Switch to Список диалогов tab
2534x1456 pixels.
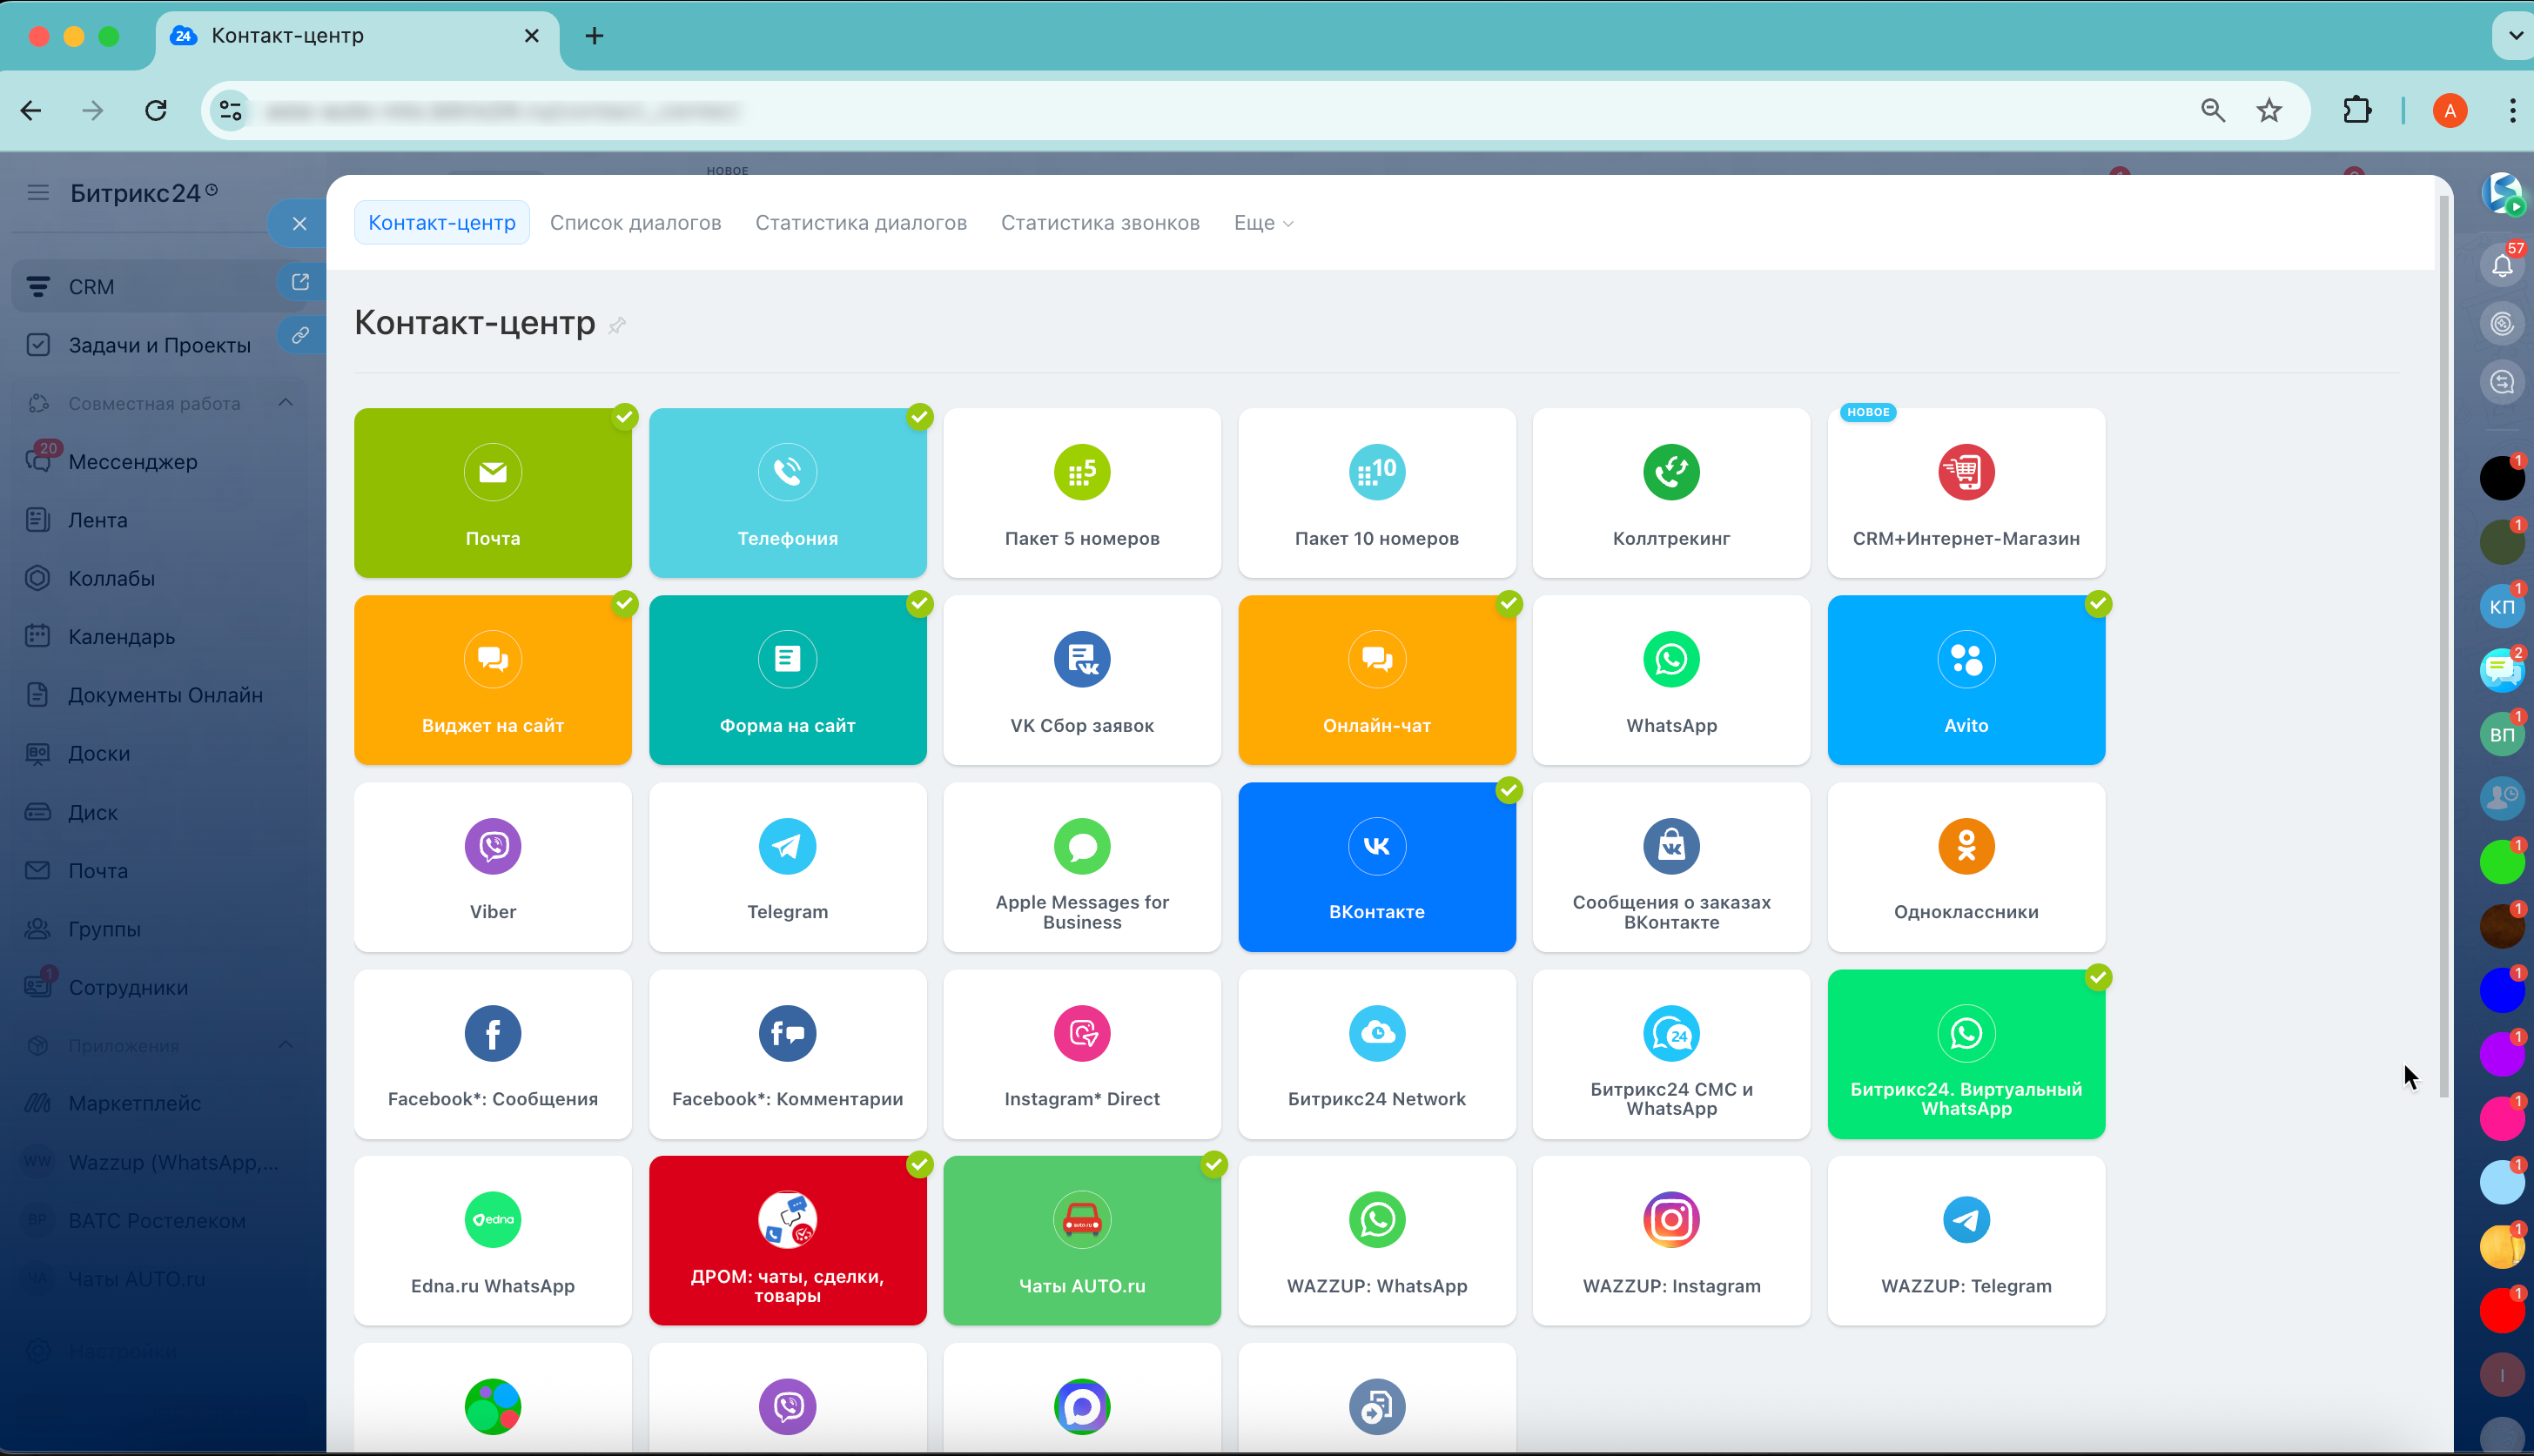point(635,223)
